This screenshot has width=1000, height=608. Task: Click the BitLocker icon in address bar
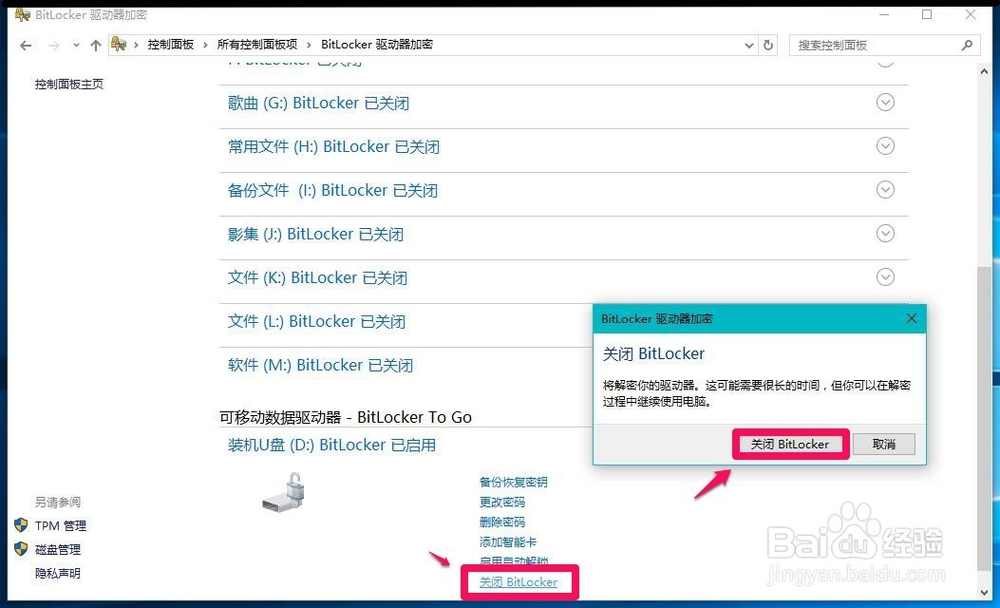tap(119, 44)
